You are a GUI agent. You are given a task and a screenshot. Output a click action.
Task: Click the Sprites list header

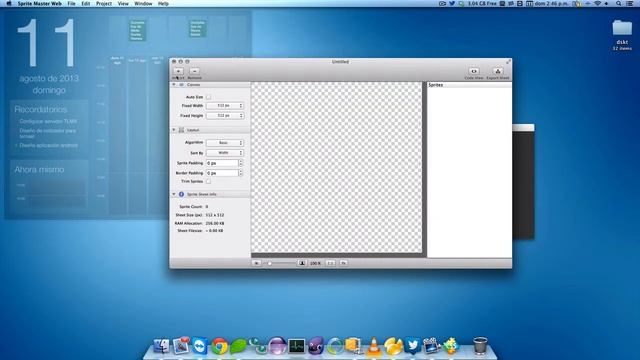point(469,85)
